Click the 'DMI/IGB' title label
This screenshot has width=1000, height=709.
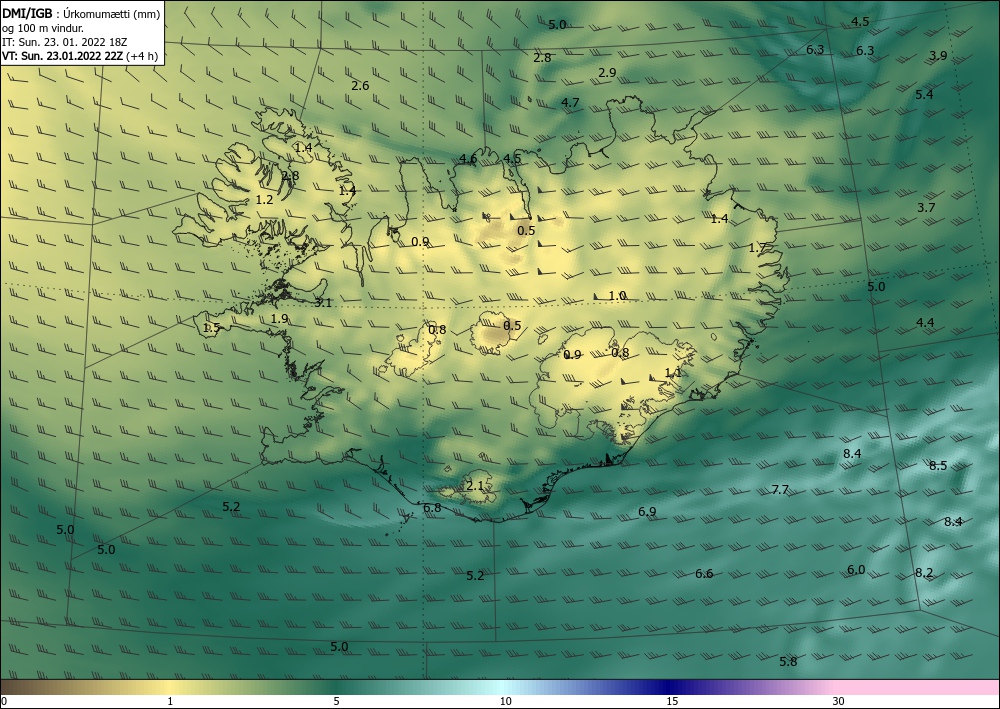click(27, 13)
